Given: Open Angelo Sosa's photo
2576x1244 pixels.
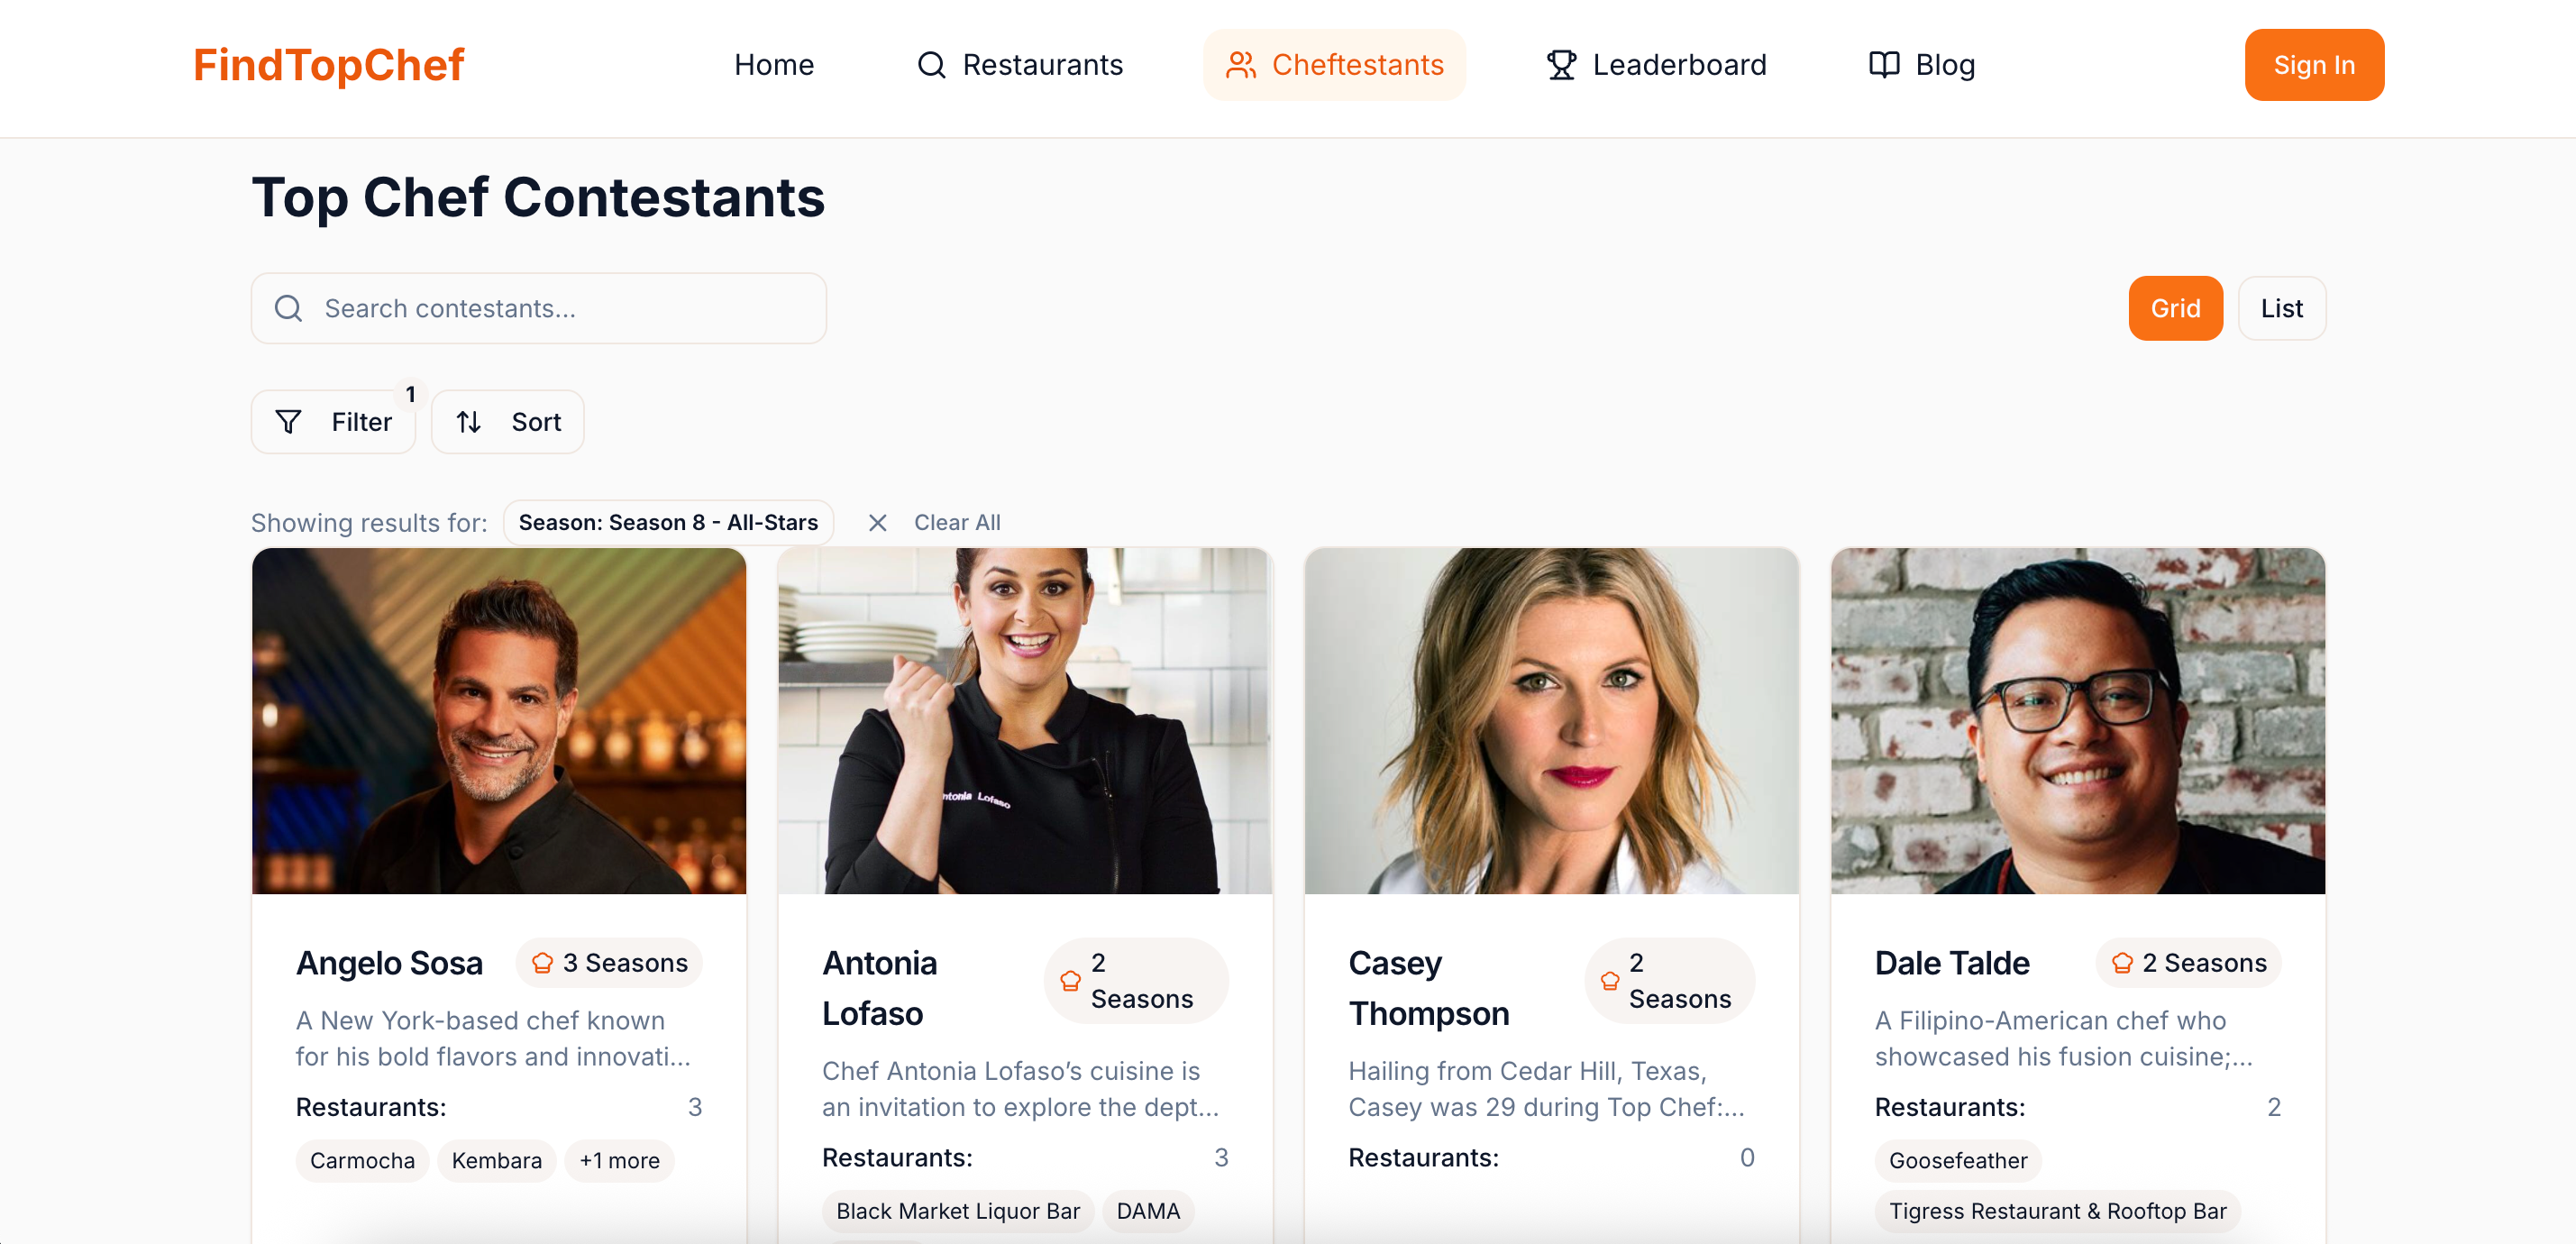Looking at the screenshot, I should [499, 720].
